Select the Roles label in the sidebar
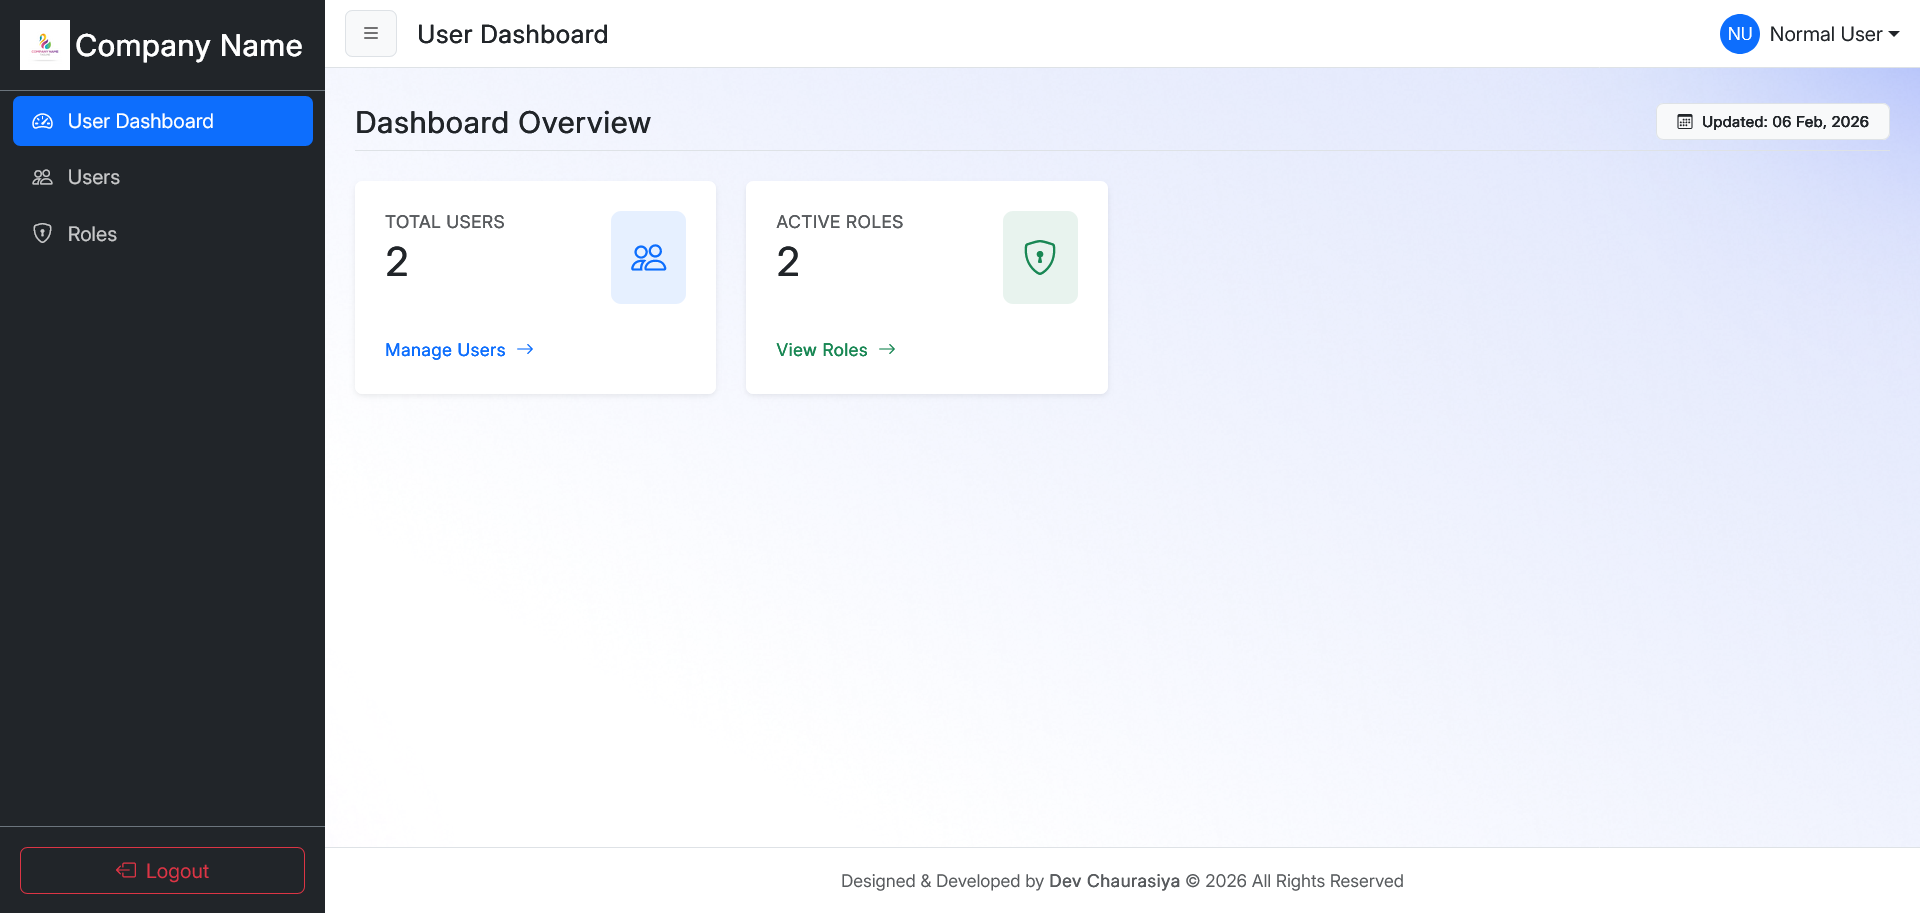The height and width of the screenshot is (913, 1920). point(92,234)
